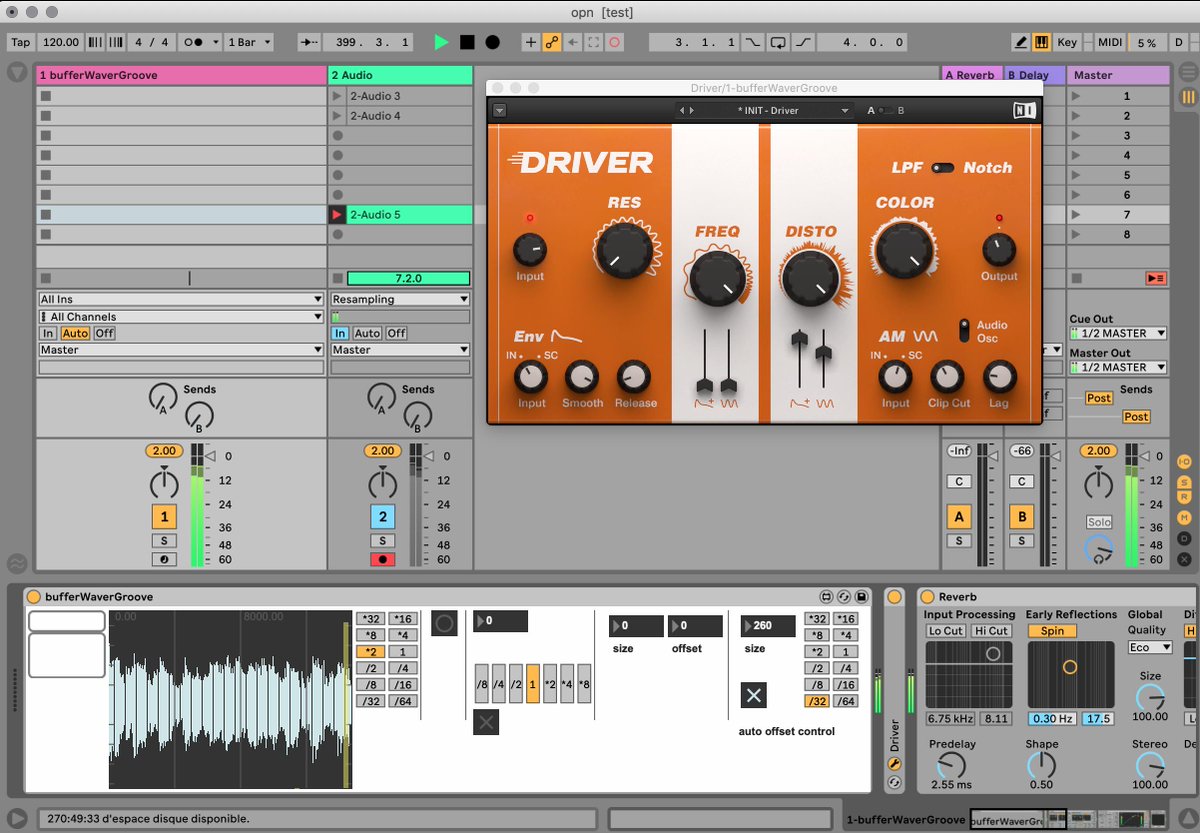
Task: Toggle the computer MIDI keyboard icon
Action: tap(1041, 42)
